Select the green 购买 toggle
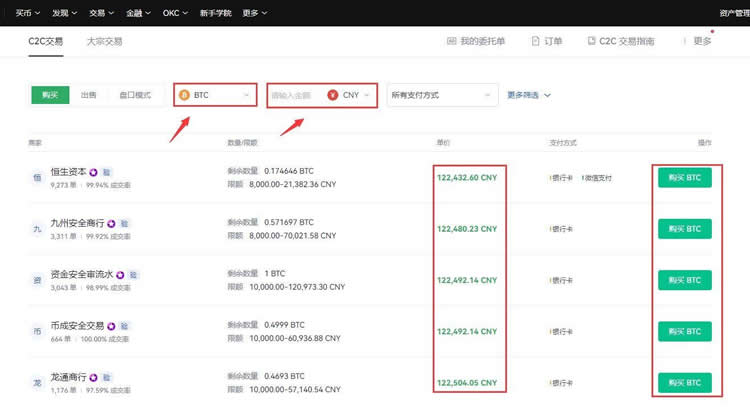 50,95
